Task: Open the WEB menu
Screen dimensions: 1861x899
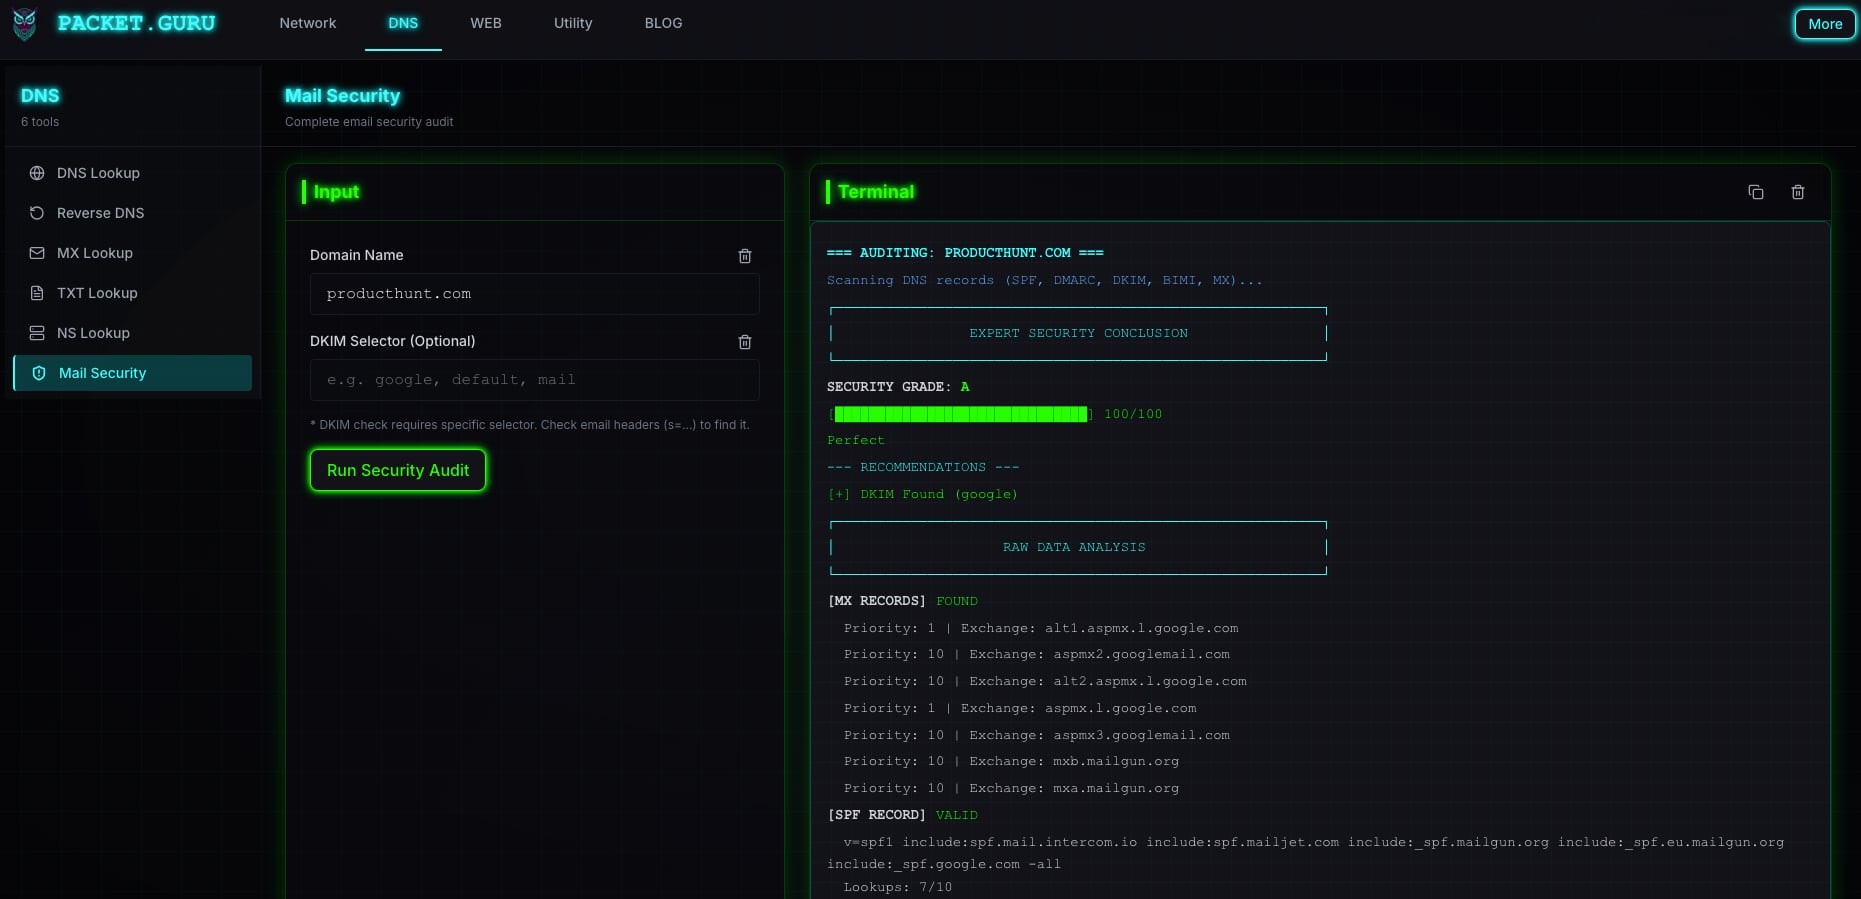Action: [486, 23]
